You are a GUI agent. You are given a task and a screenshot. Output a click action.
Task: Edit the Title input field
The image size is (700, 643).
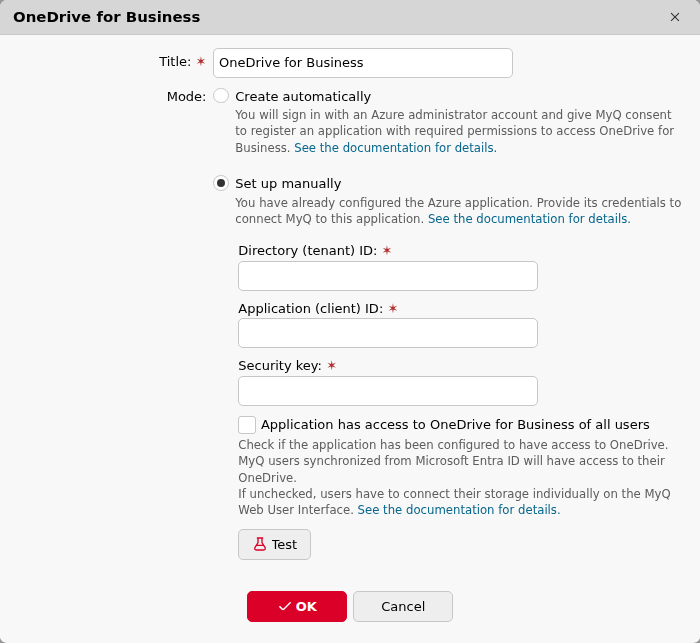362,63
